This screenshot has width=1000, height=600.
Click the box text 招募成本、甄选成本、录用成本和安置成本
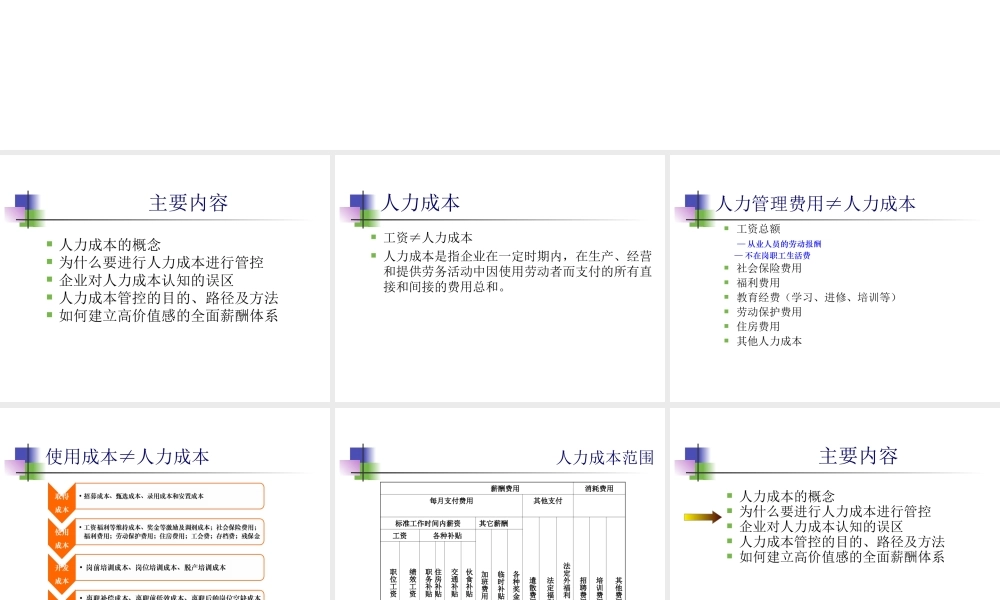(x=143, y=496)
